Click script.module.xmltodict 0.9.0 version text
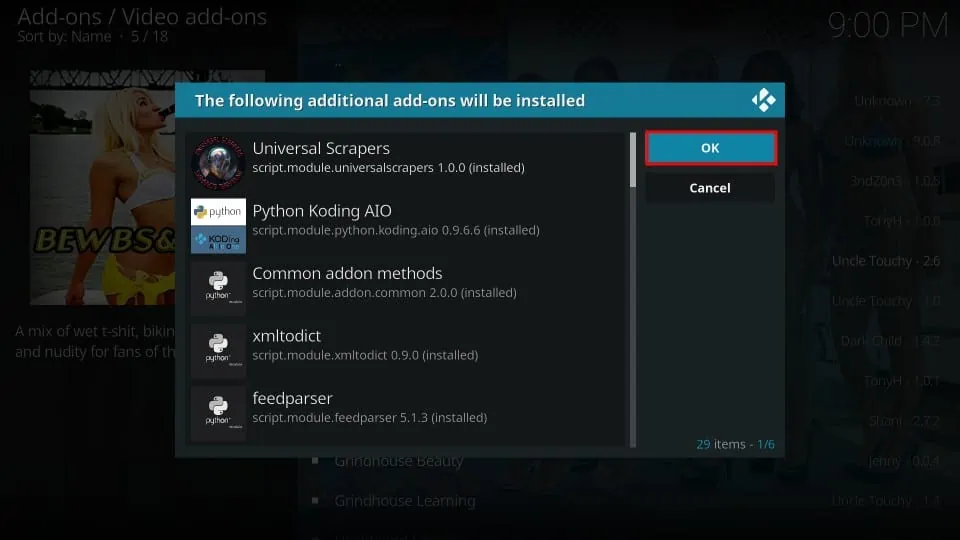Image resolution: width=960 pixels, height=540 pixels. (x=365, y=355)
